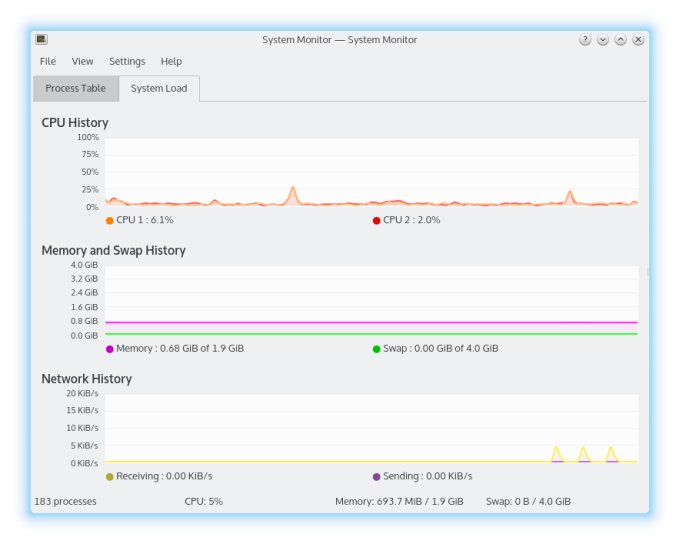The height and width of the screenshot is (544, 680).
Task: Click the magenta Memory legend dot
Action: 110,349
